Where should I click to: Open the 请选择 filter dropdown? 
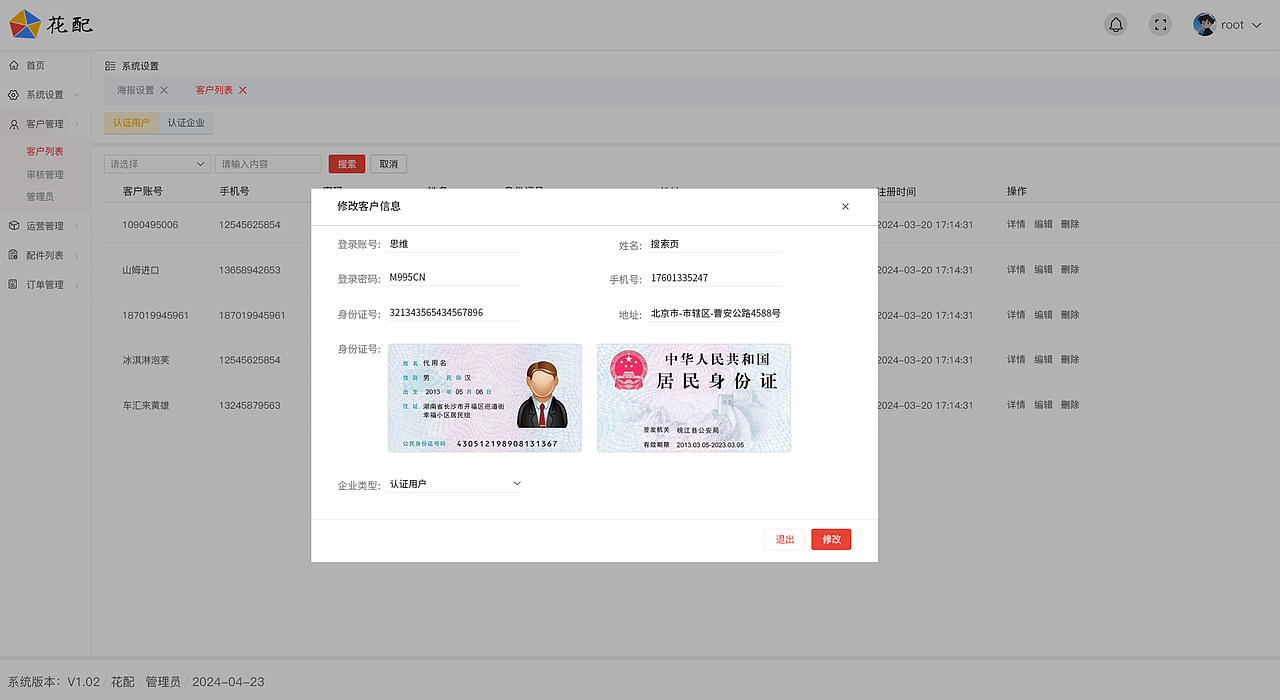157,164
